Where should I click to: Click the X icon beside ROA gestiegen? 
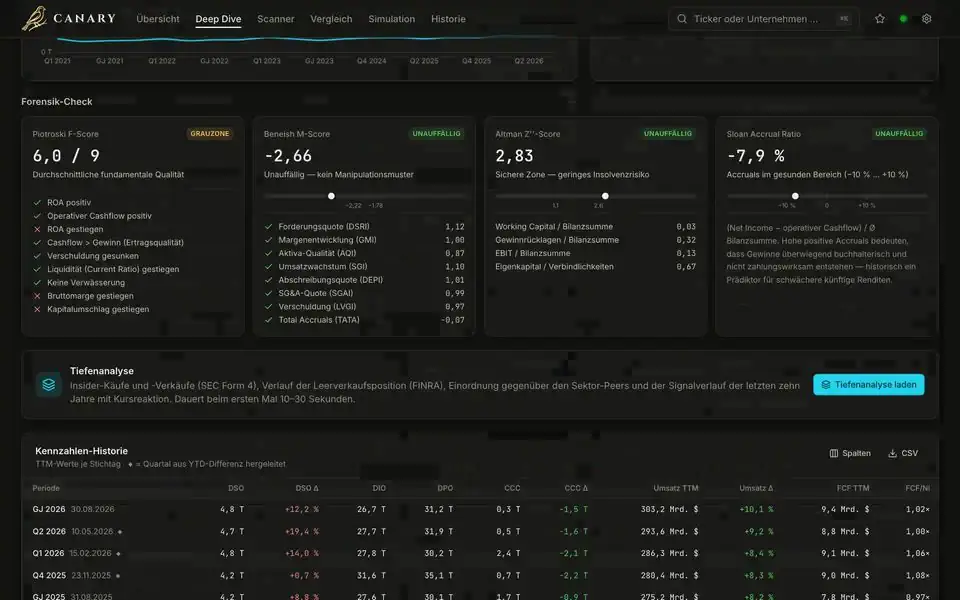point(37,229)
